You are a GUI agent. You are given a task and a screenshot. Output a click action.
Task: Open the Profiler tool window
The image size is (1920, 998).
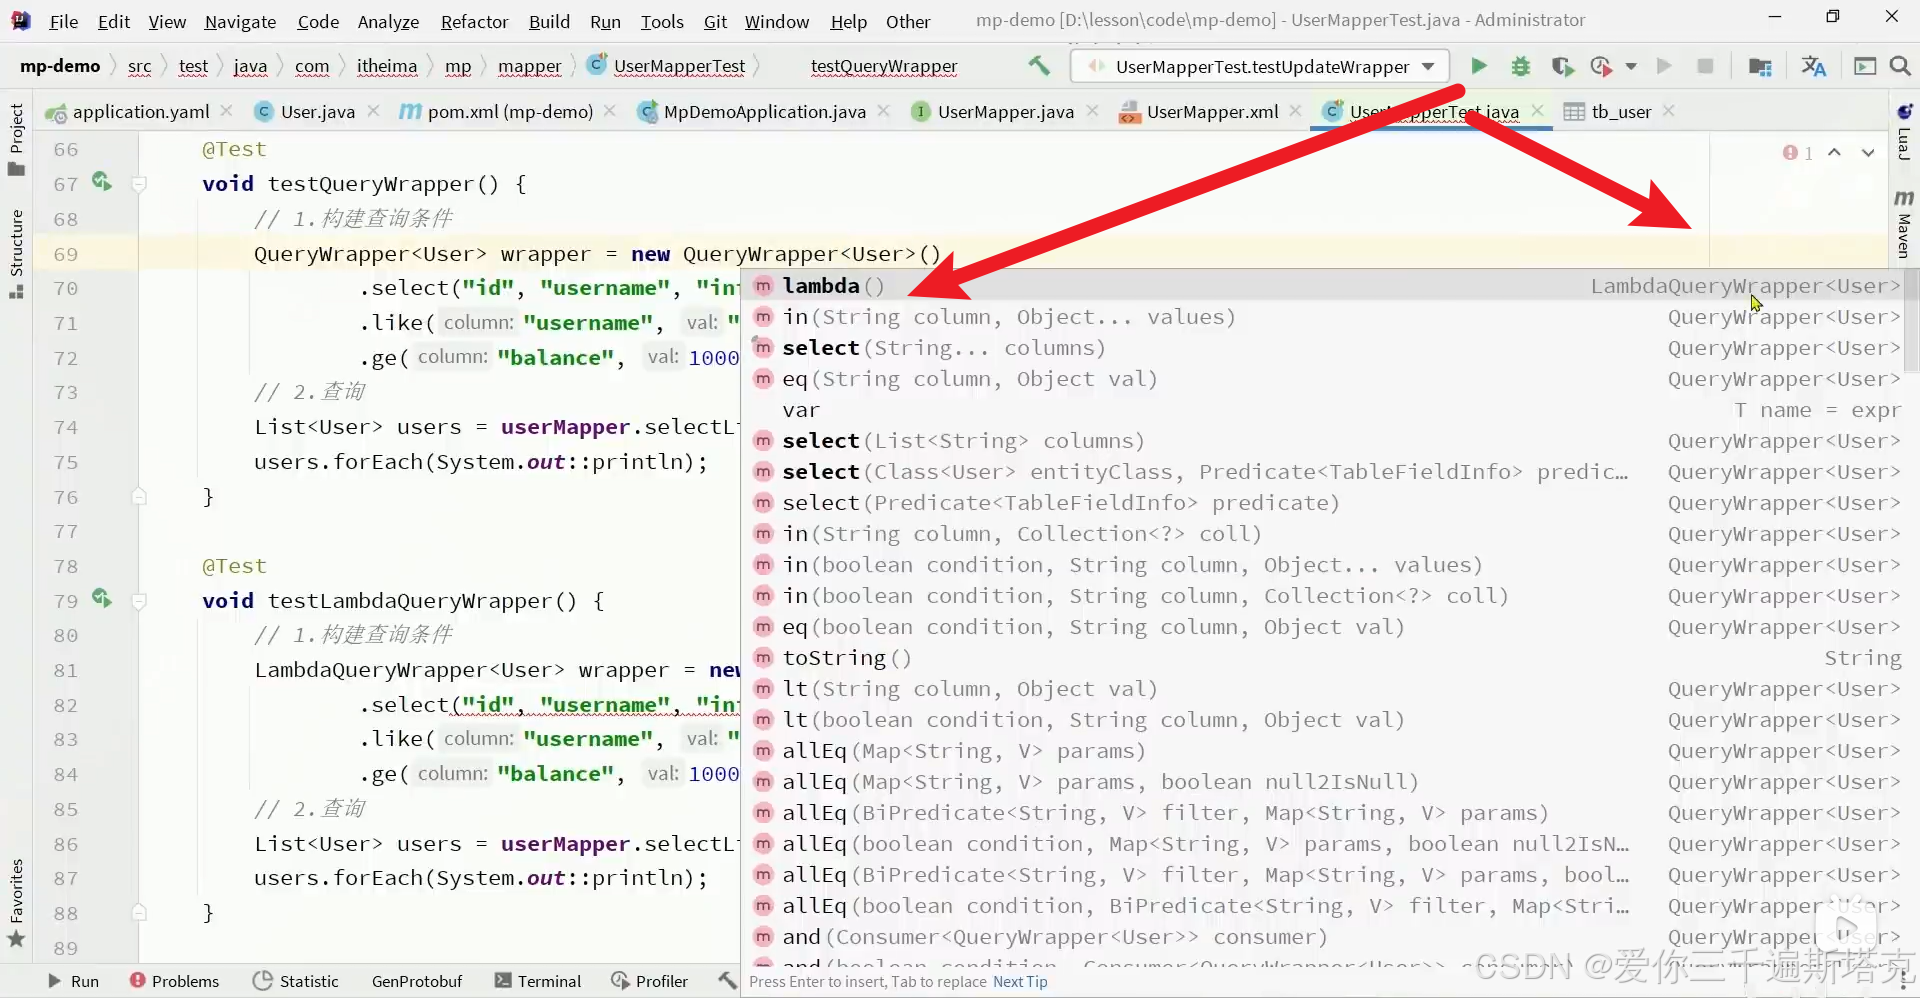tap(650, 981)
